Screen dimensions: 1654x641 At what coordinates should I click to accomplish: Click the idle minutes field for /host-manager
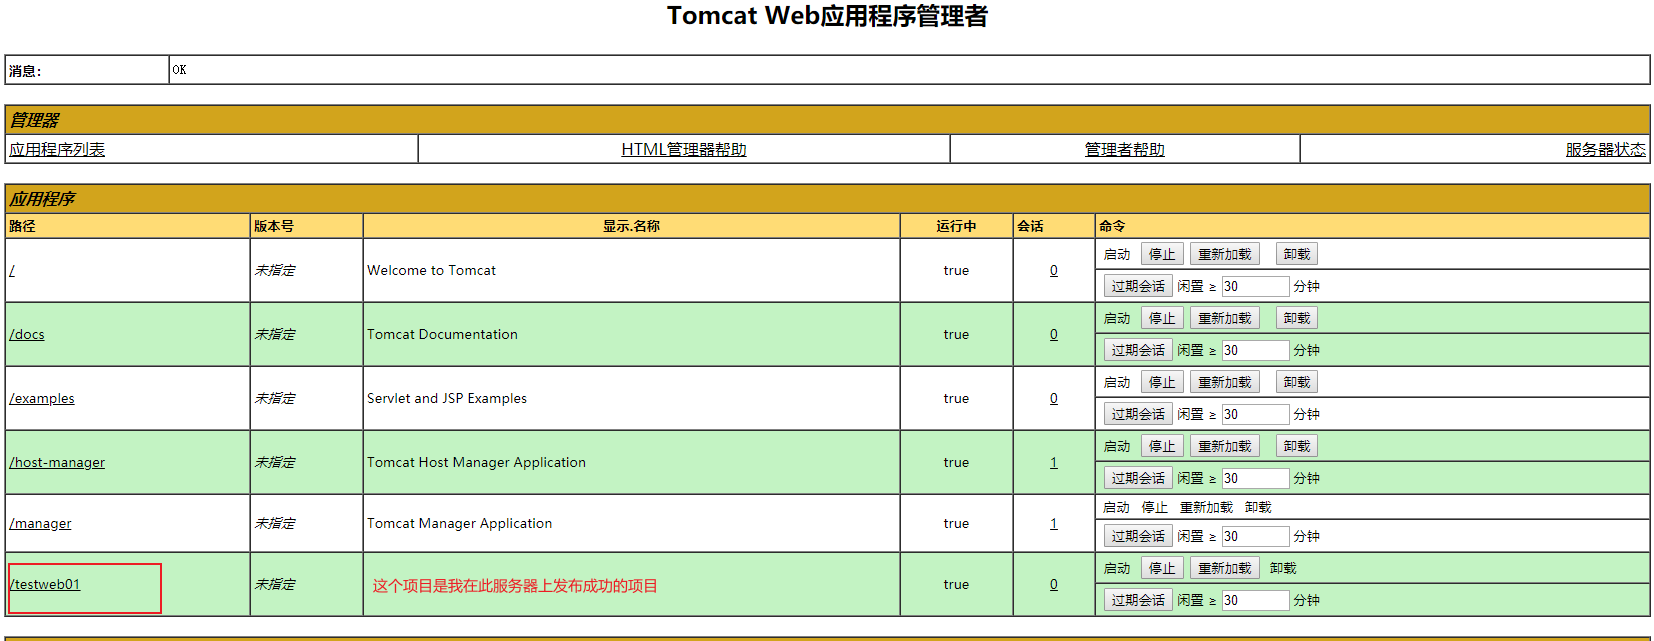pos(1255,478)
